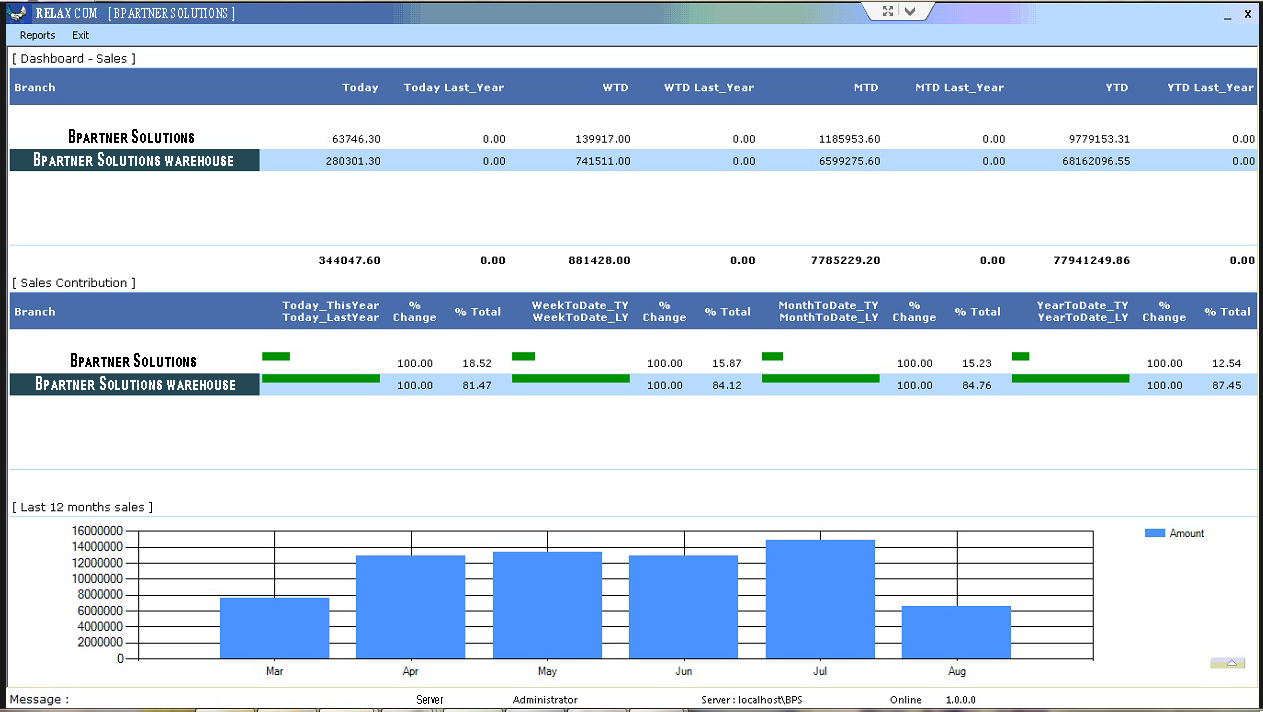
Task: Click the fullscreen expand arrows icon
Action: pos(888,11)
